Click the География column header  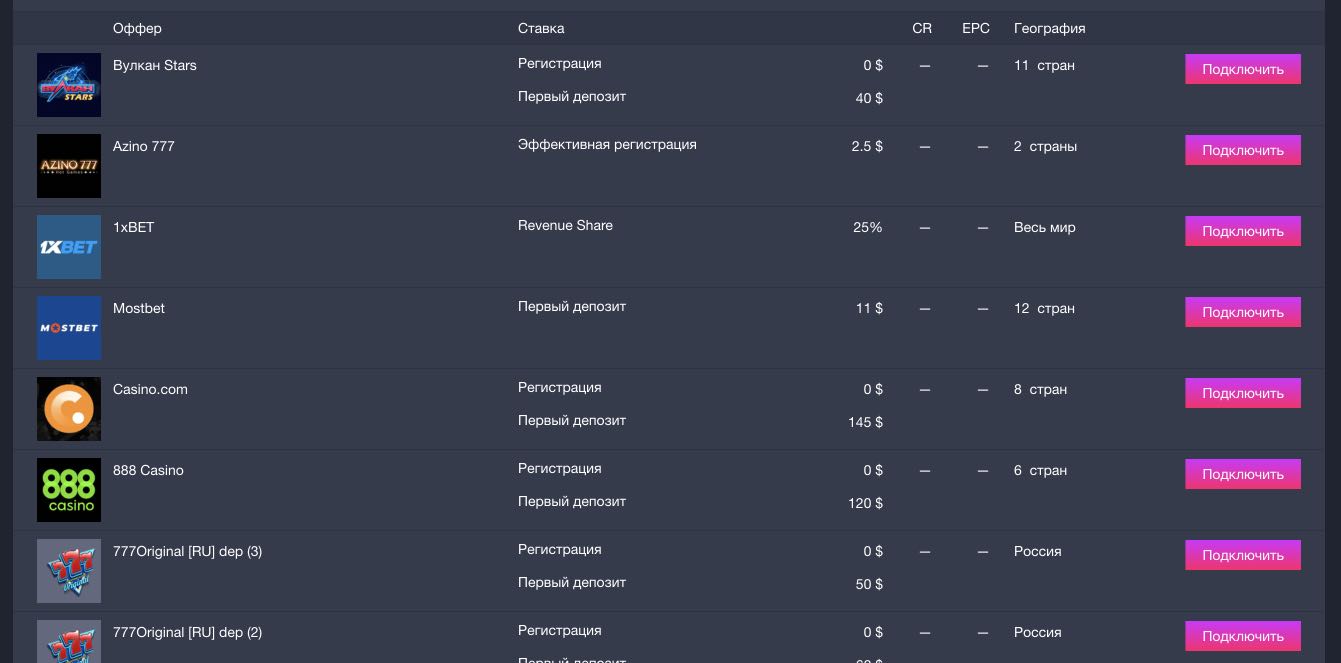[x=1049, y=28]
